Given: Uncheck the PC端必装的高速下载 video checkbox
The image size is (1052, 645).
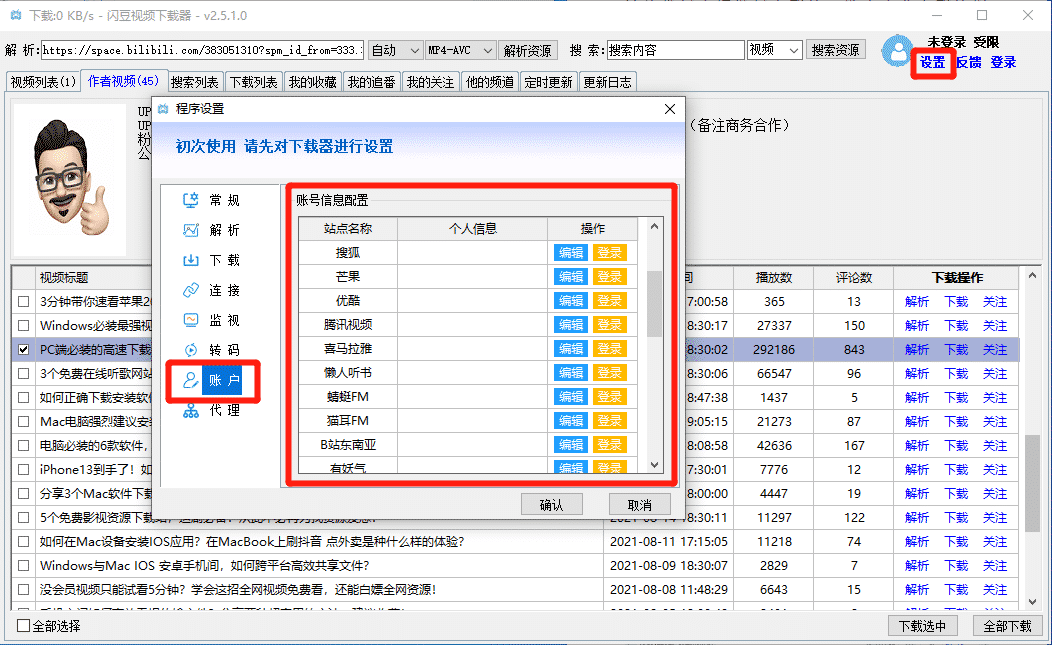Looking at the screenshot, I should 23,350.
